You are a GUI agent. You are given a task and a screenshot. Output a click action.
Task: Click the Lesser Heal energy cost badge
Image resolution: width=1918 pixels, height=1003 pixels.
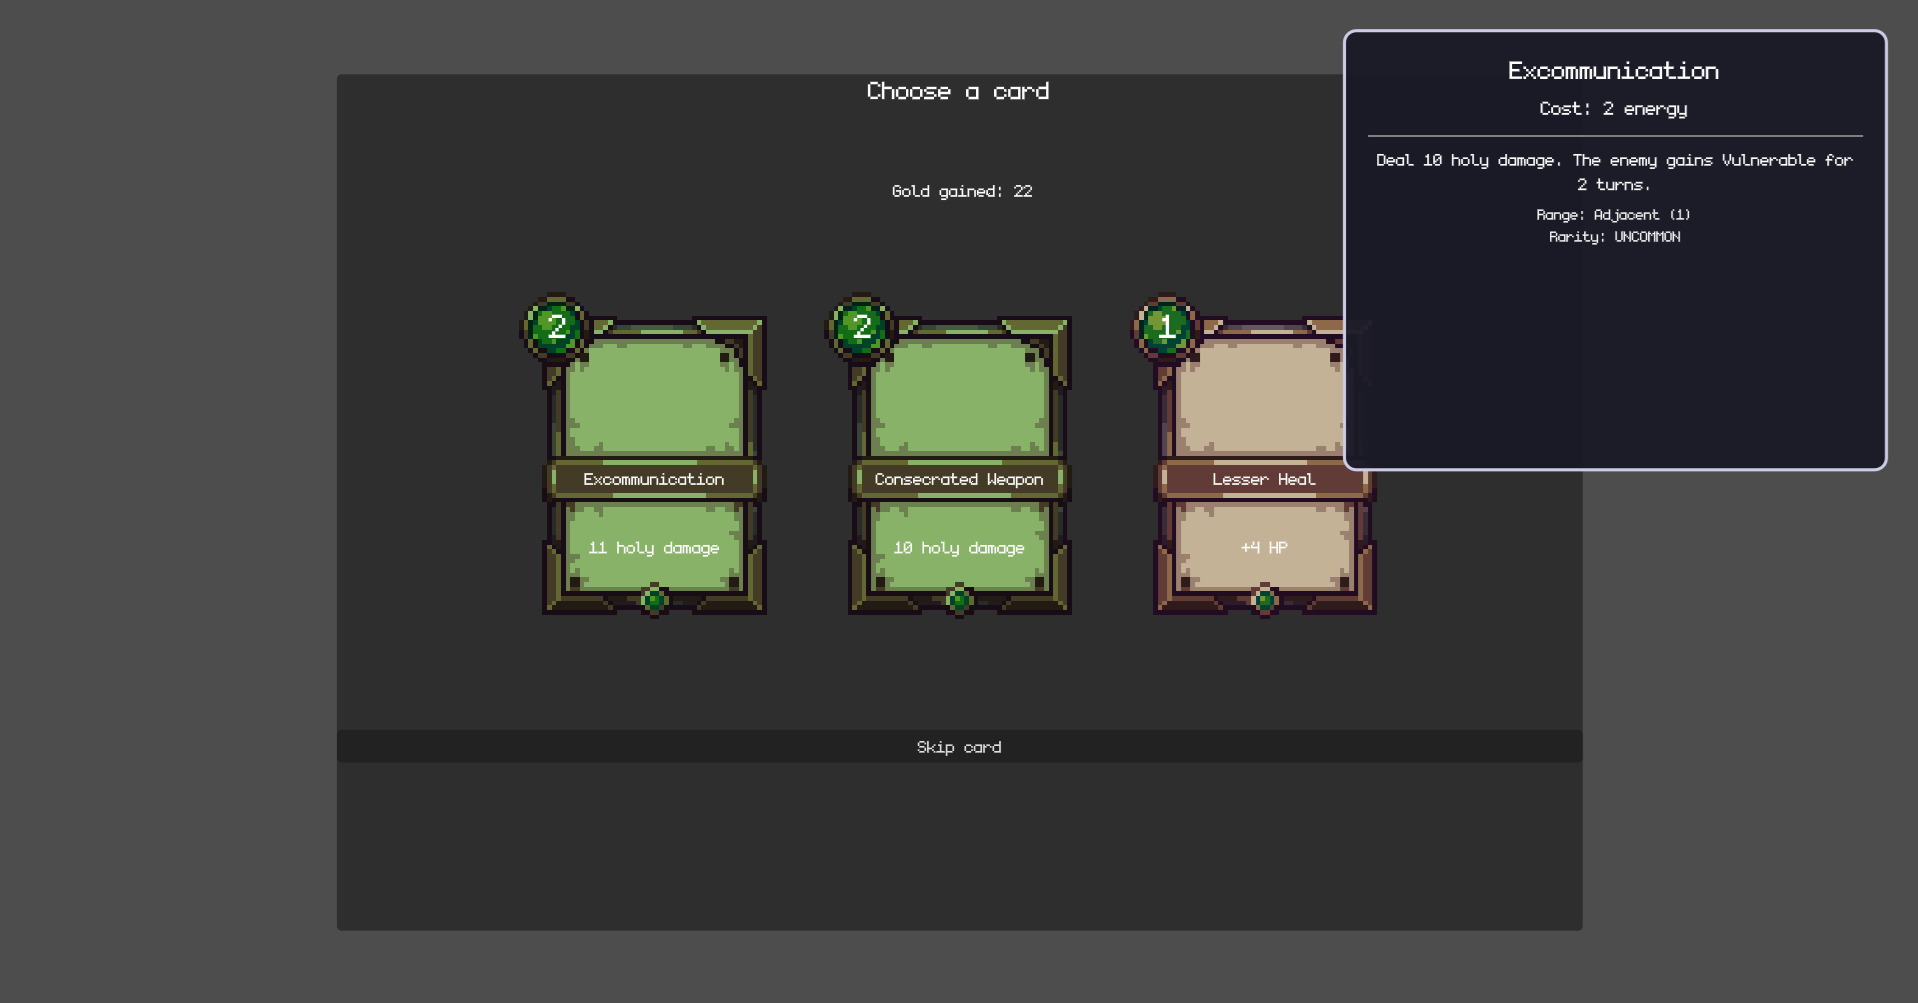(x=1166, y=327)
